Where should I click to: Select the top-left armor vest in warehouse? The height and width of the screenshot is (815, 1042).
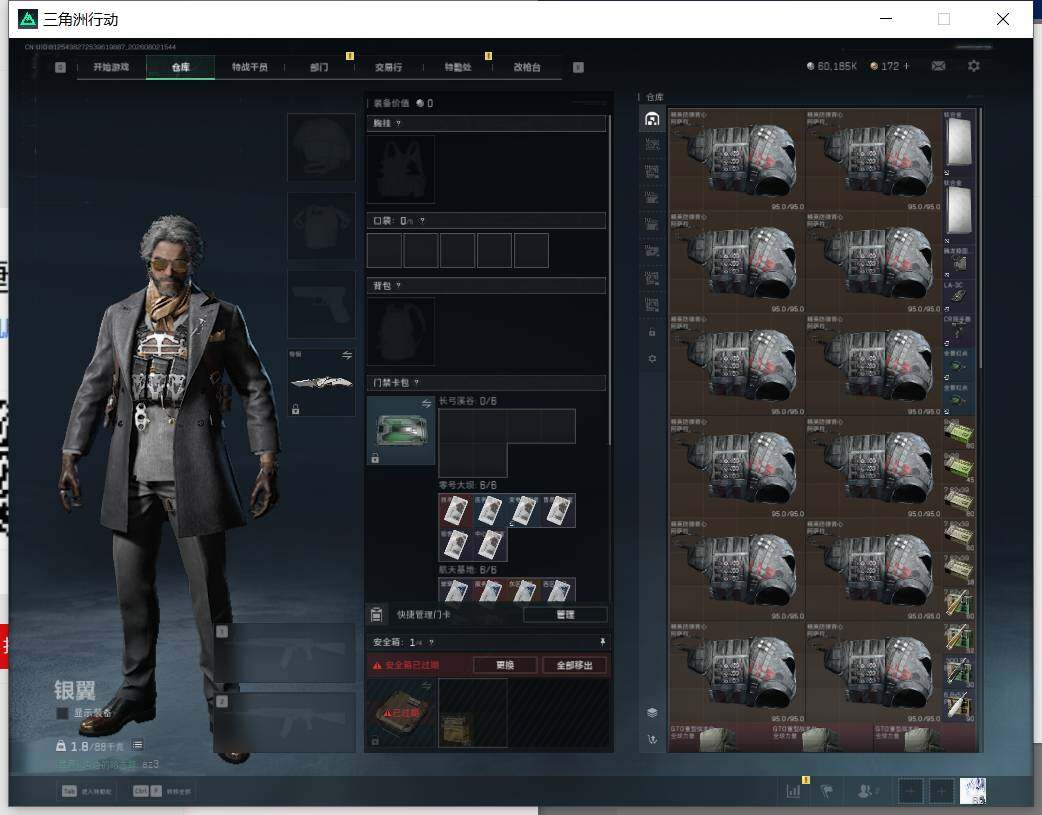coord(737,160)
